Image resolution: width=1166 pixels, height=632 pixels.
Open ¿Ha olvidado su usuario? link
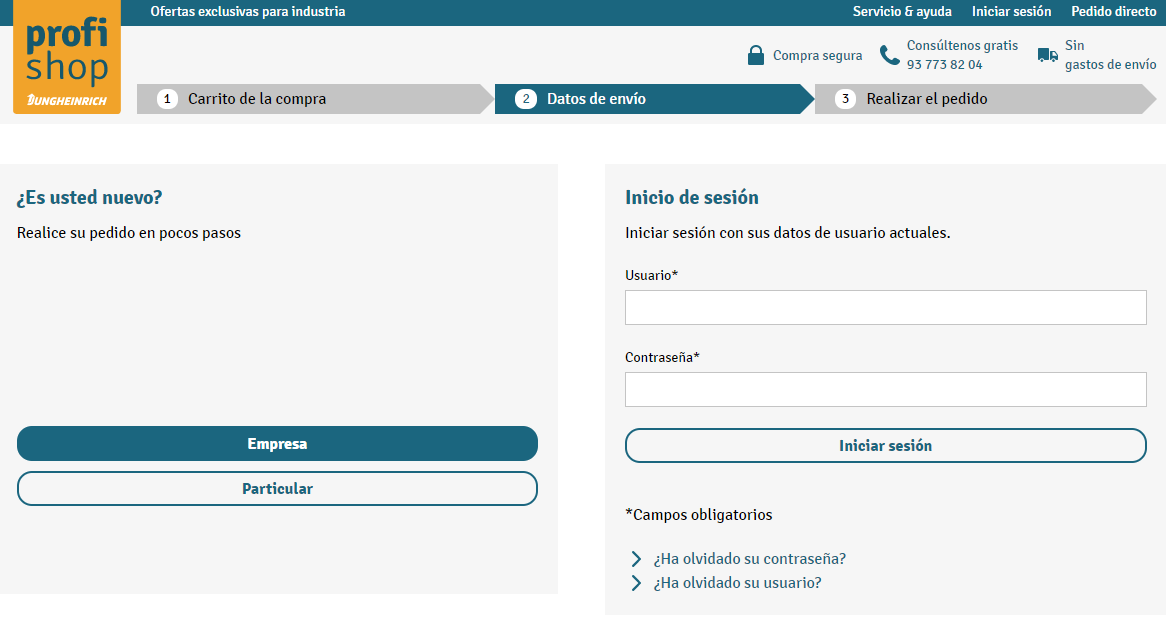[x=738, y=583]
